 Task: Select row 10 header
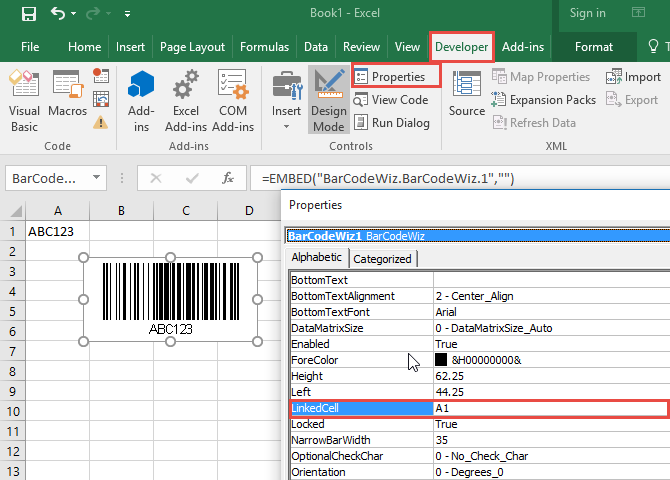coord(13,411)
